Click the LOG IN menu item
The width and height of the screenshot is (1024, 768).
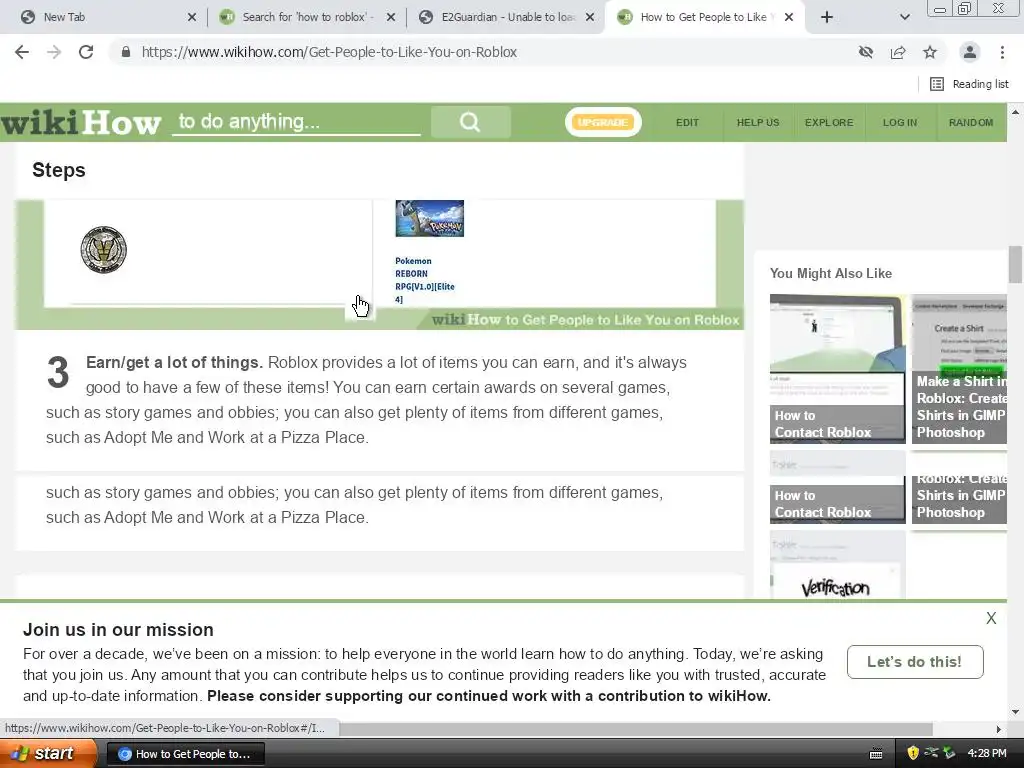(900, 122)
